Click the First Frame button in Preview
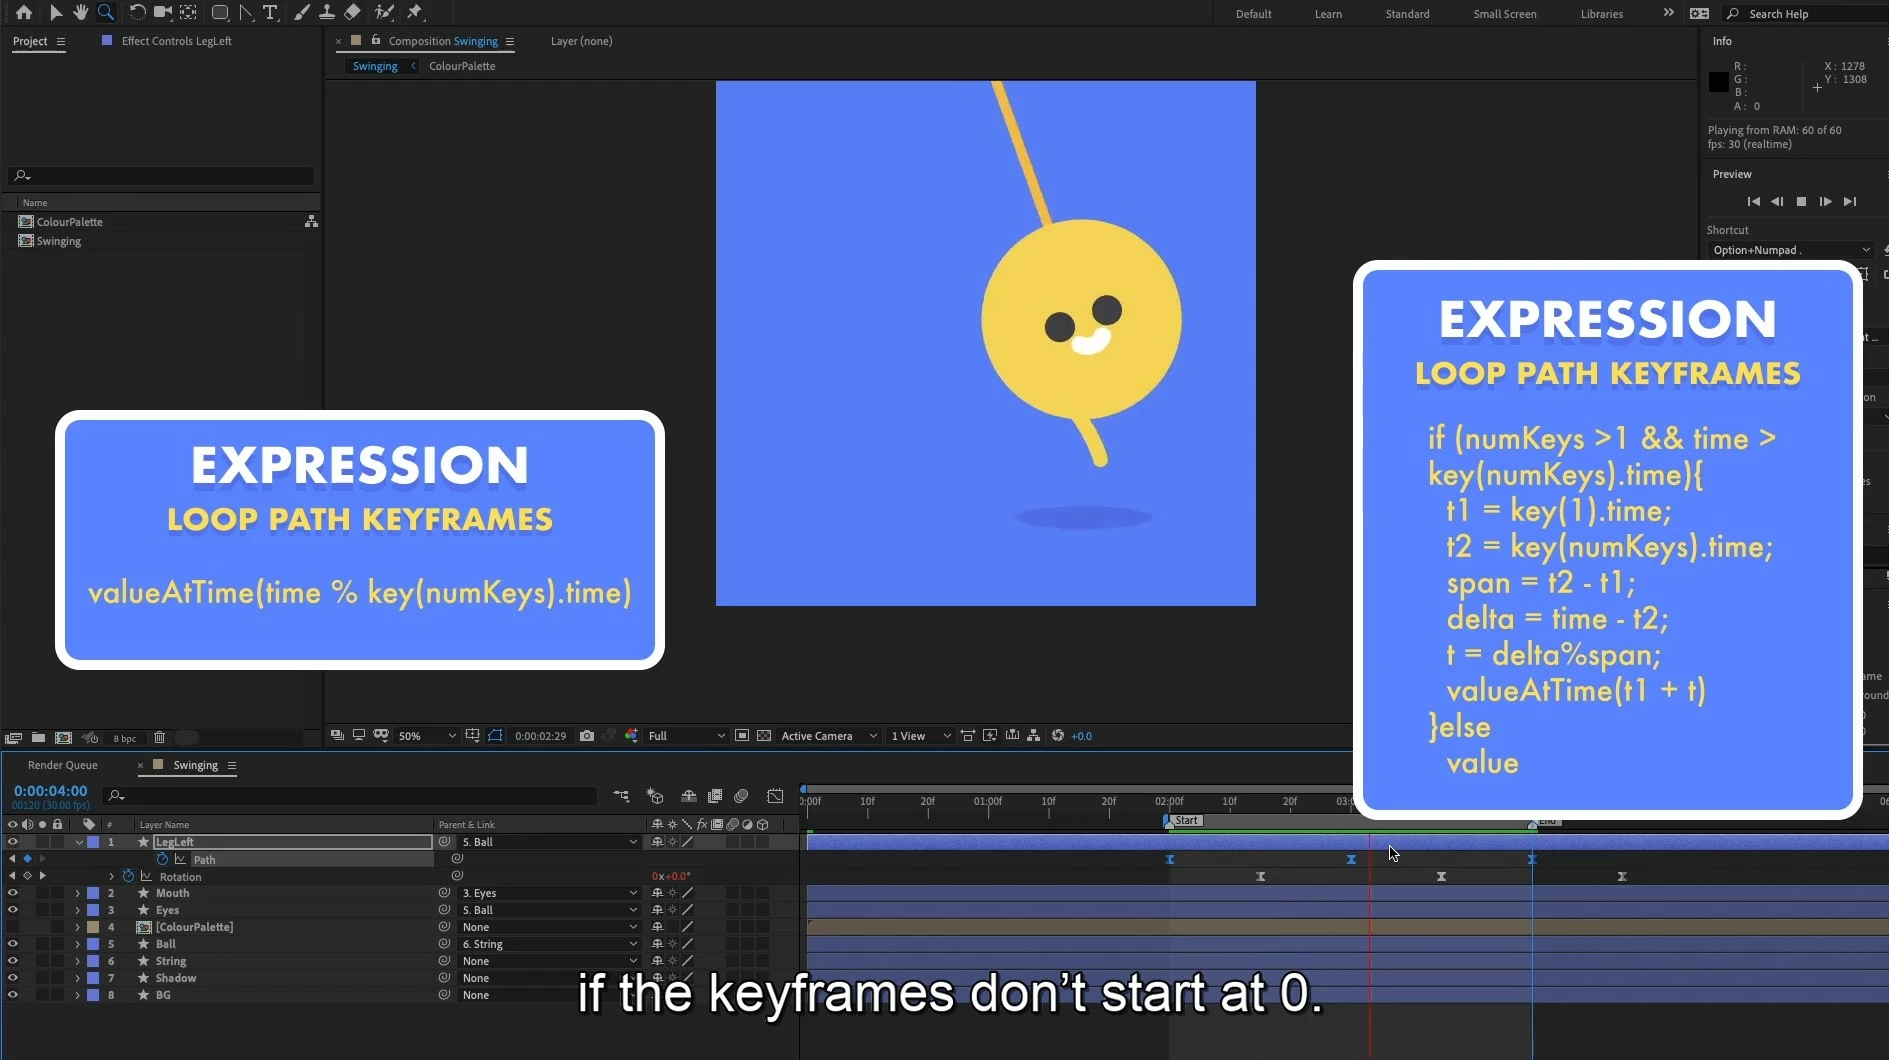Viewport: 1889px width, 1060px height. (x=1753, y=202)
